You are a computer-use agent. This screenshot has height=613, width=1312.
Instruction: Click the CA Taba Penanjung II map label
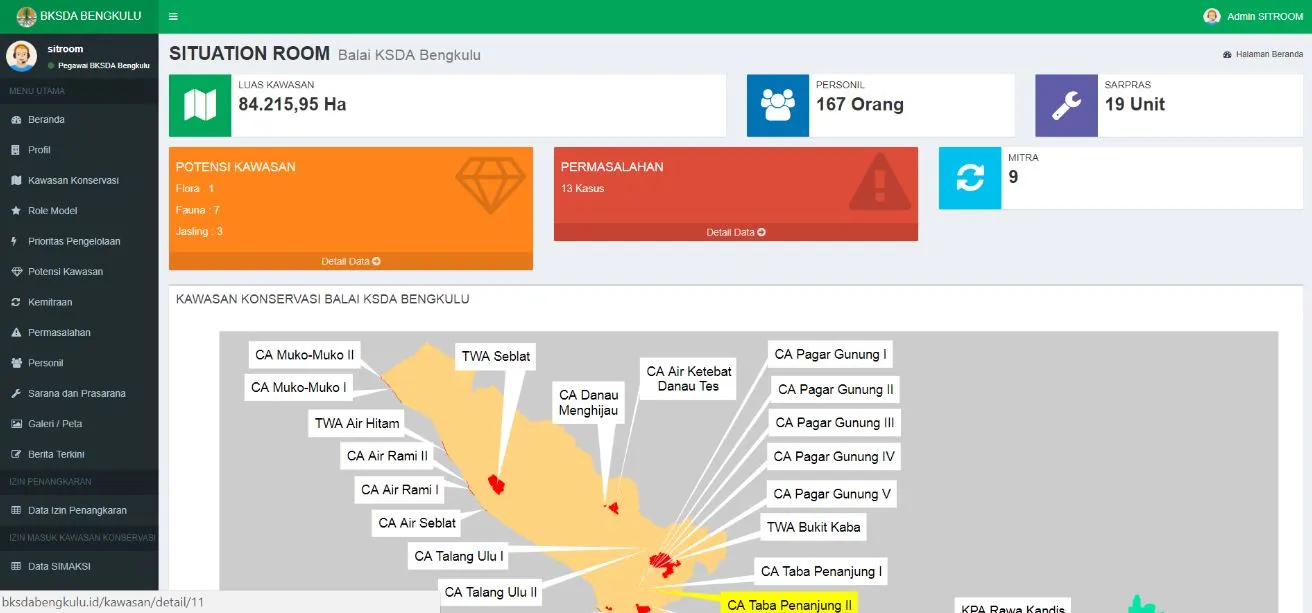pos(789,604)
